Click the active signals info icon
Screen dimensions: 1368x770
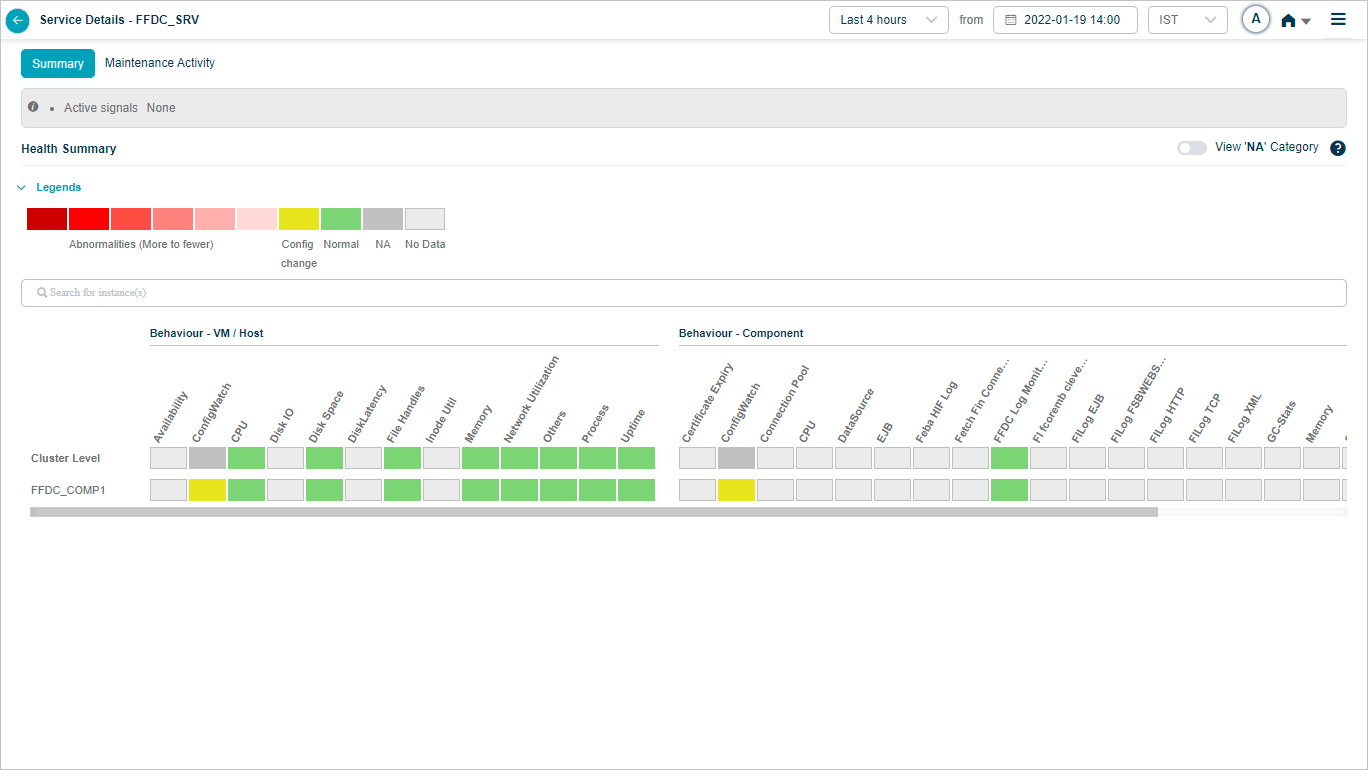[x=33, y=107]
